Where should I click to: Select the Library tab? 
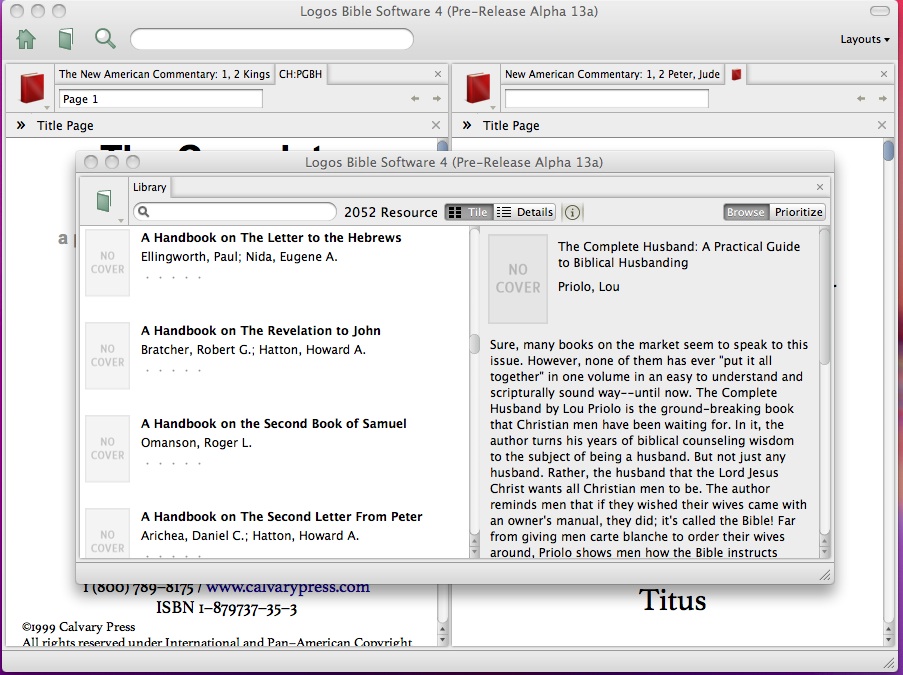[149, 187]
